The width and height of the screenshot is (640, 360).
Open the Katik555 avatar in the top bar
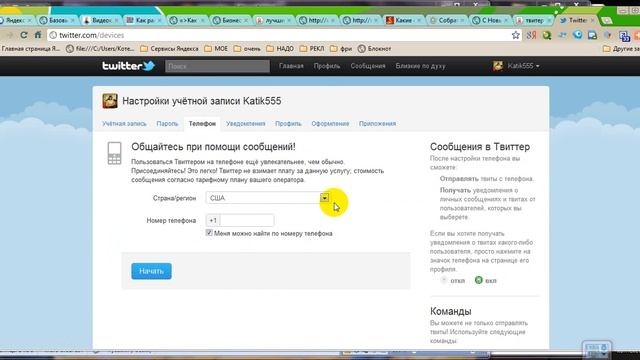point(498,66)
